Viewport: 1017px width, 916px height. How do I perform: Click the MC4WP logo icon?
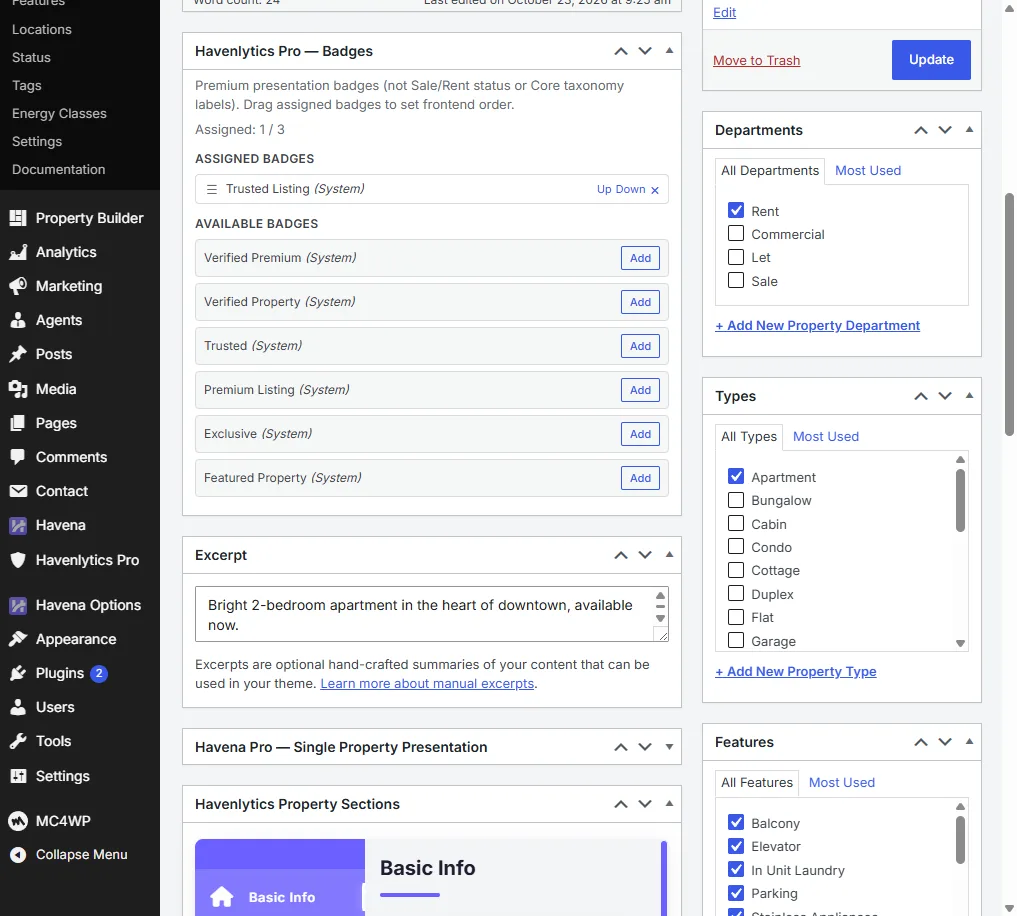point(18,821)
